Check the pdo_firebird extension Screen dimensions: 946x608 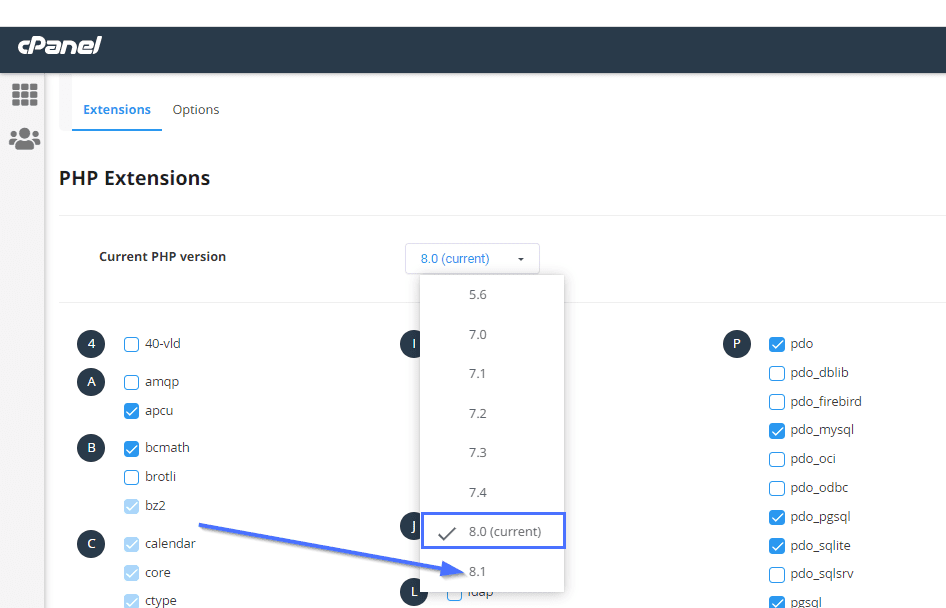pyautogui.click(x=777, y=402)
